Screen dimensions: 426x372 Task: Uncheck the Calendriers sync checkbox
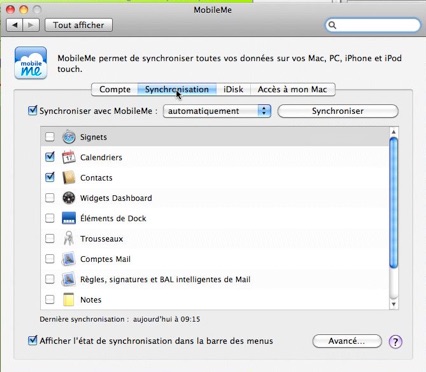50,156
